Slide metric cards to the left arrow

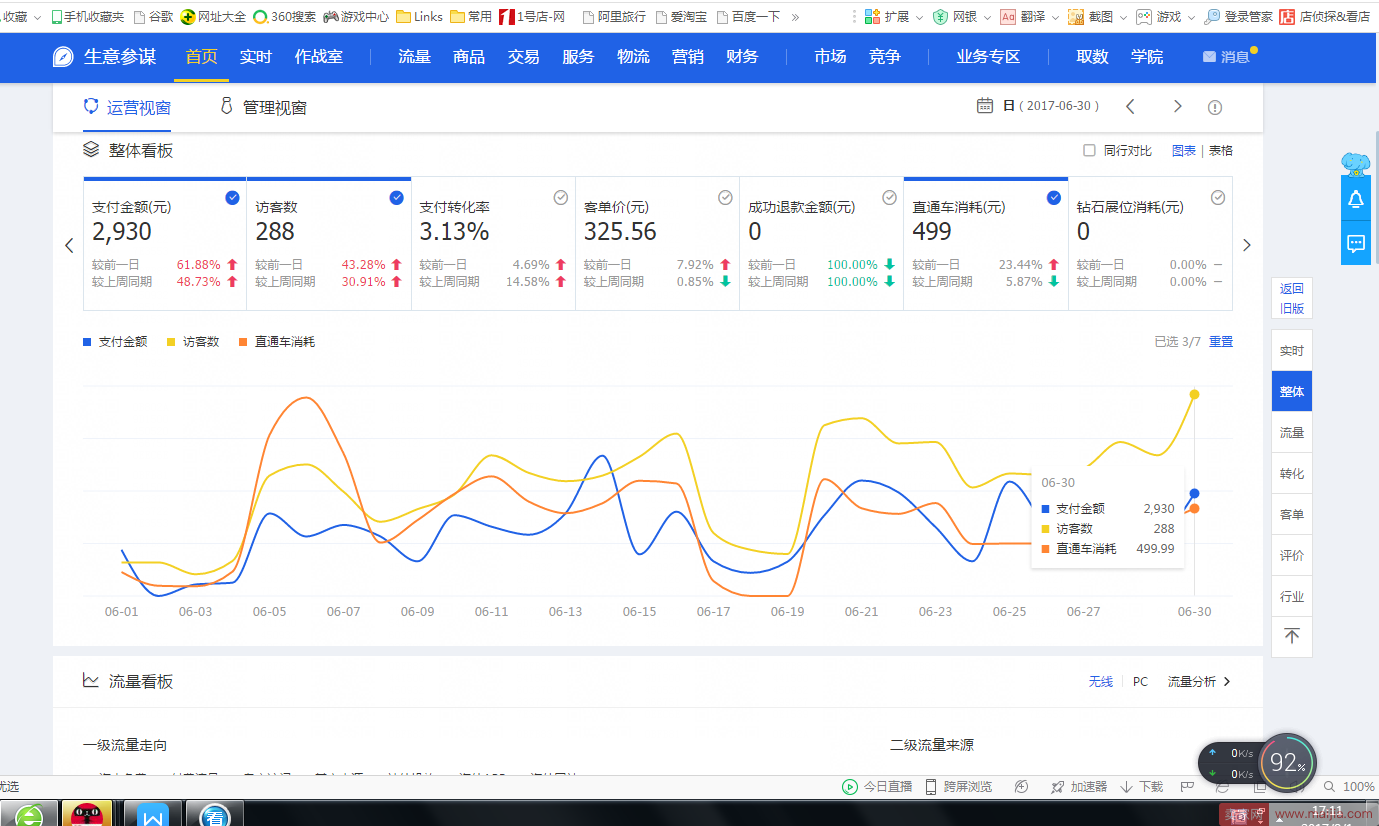click(69, 245)
